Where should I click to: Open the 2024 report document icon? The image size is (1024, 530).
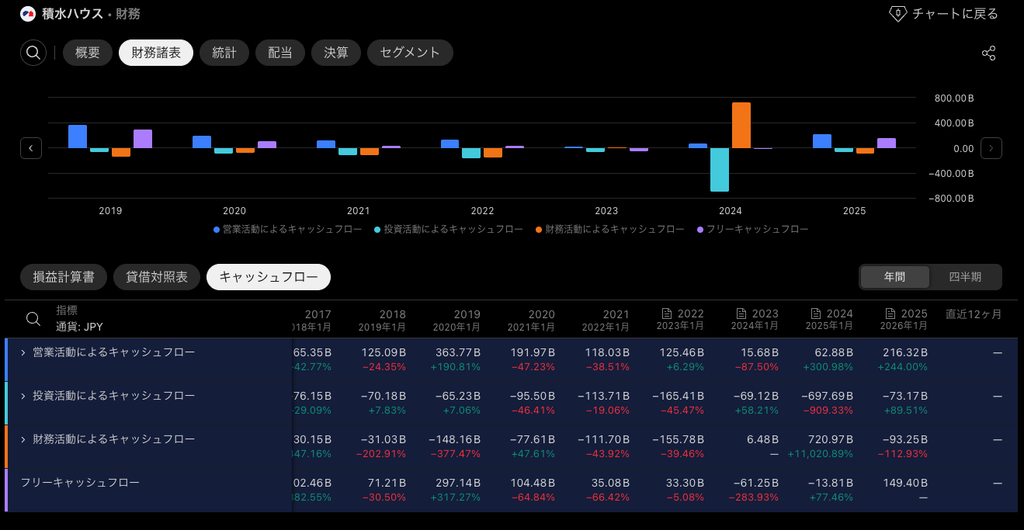[816, 314]
